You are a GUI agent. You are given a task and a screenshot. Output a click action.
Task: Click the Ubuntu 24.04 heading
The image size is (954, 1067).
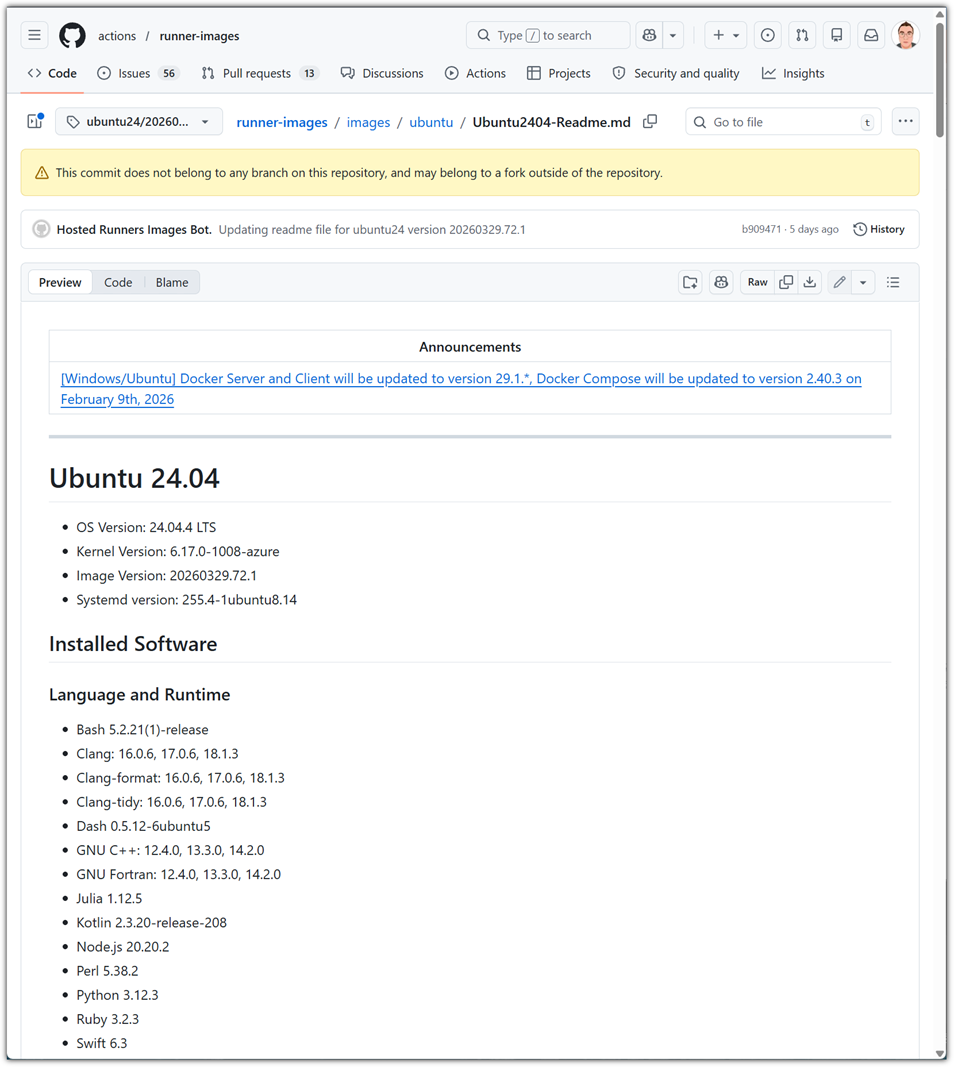click(x=134, y=478)
